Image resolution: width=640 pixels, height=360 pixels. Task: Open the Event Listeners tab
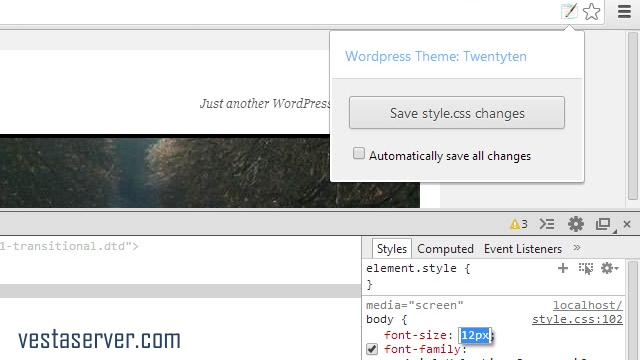tap(523, 249)
